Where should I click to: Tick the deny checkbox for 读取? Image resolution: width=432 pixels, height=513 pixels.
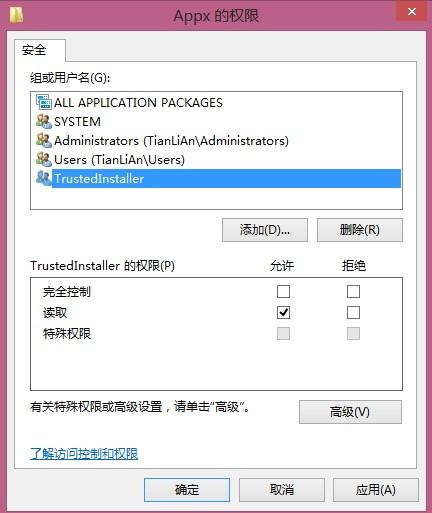353,313
